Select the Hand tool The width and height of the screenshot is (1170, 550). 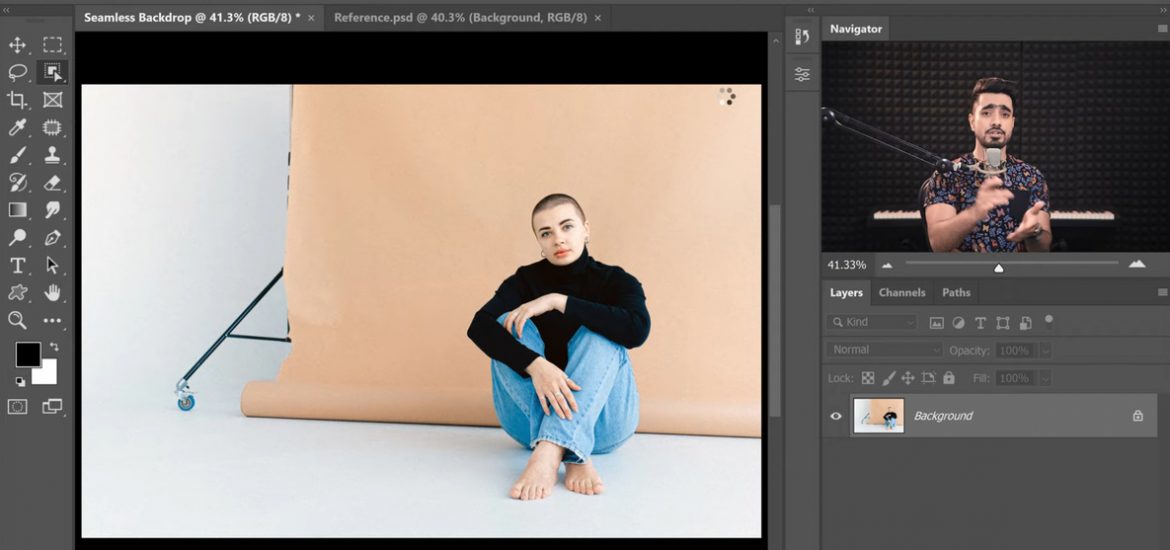pos(52,293)
